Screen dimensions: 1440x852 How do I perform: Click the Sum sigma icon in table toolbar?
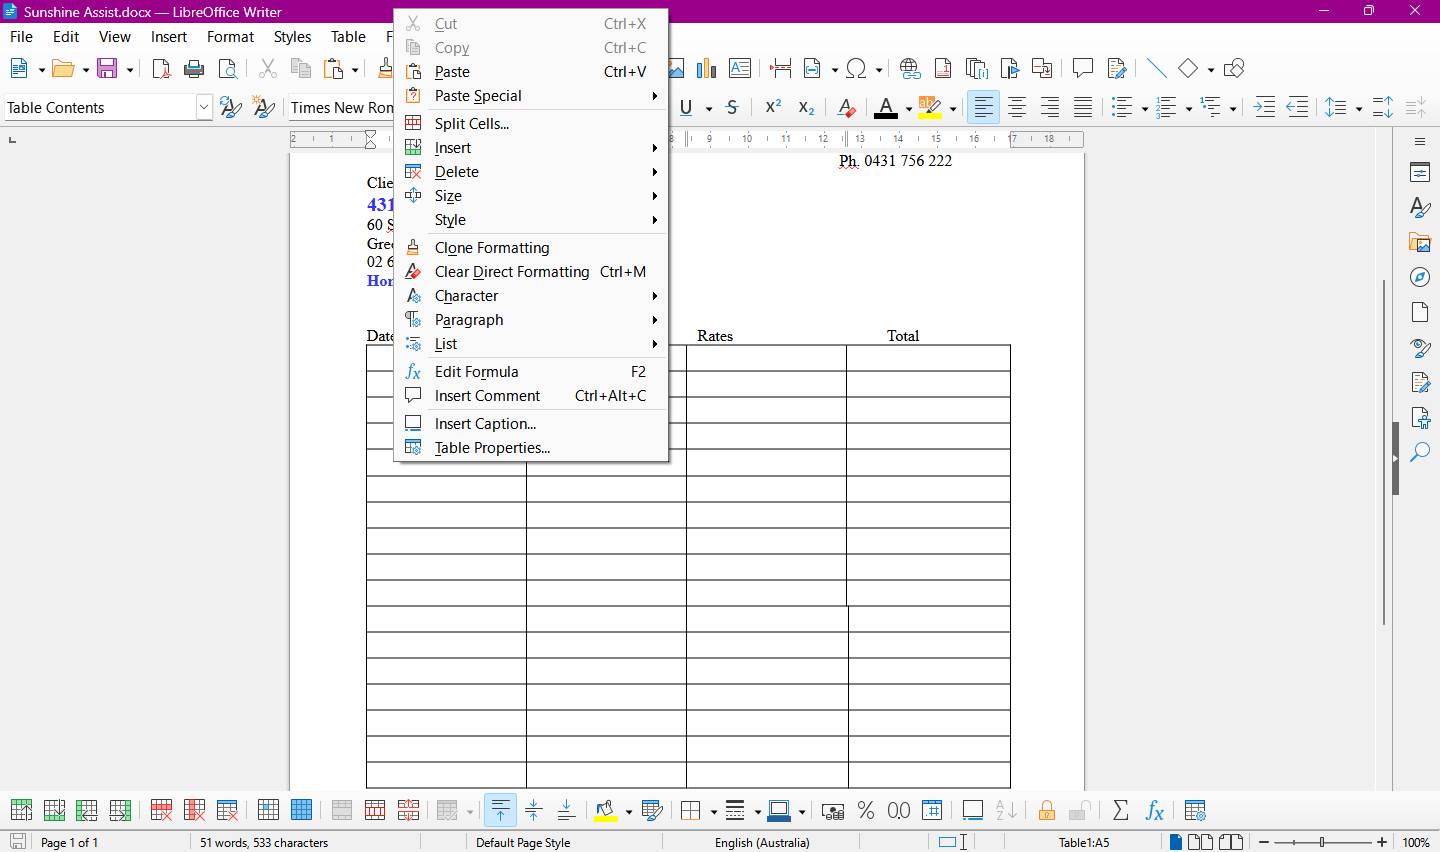[1120, 810]
